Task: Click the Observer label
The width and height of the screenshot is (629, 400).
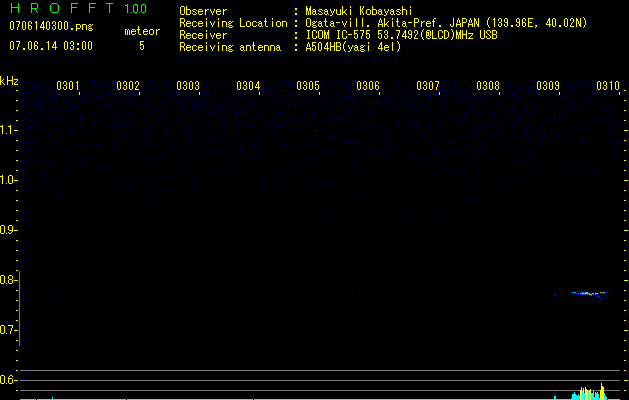Action: (x=203, y=11)
